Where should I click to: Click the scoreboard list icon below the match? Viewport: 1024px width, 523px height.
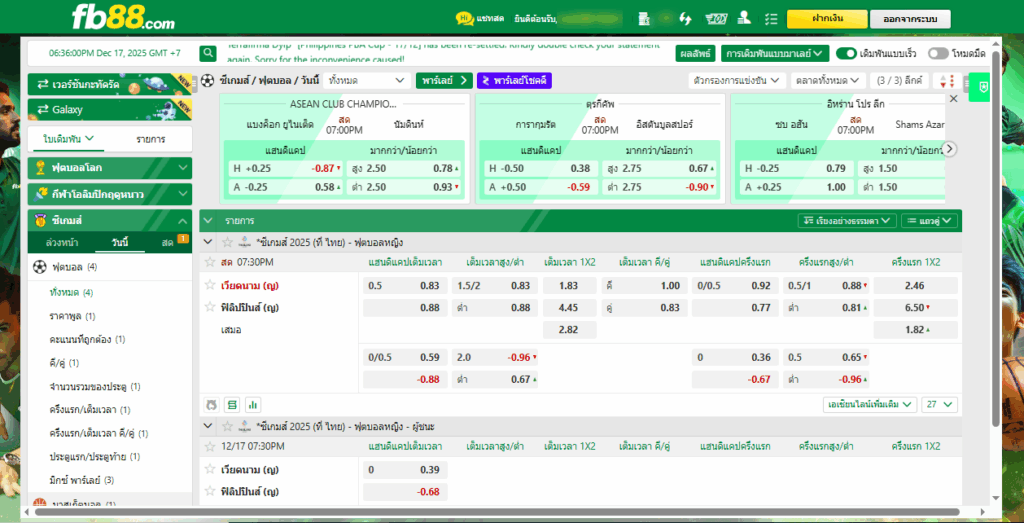[x=232, y=405]
